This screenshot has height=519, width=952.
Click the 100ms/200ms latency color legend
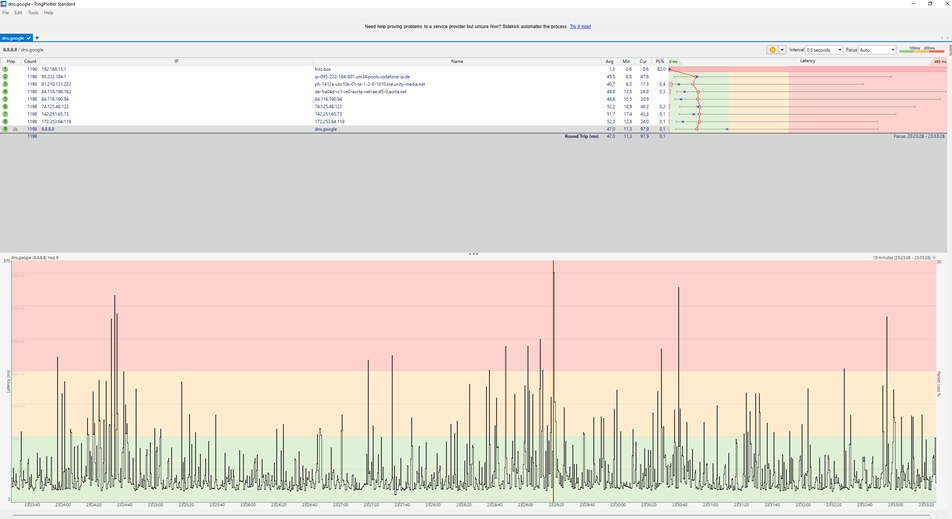[x=922, y=50]
